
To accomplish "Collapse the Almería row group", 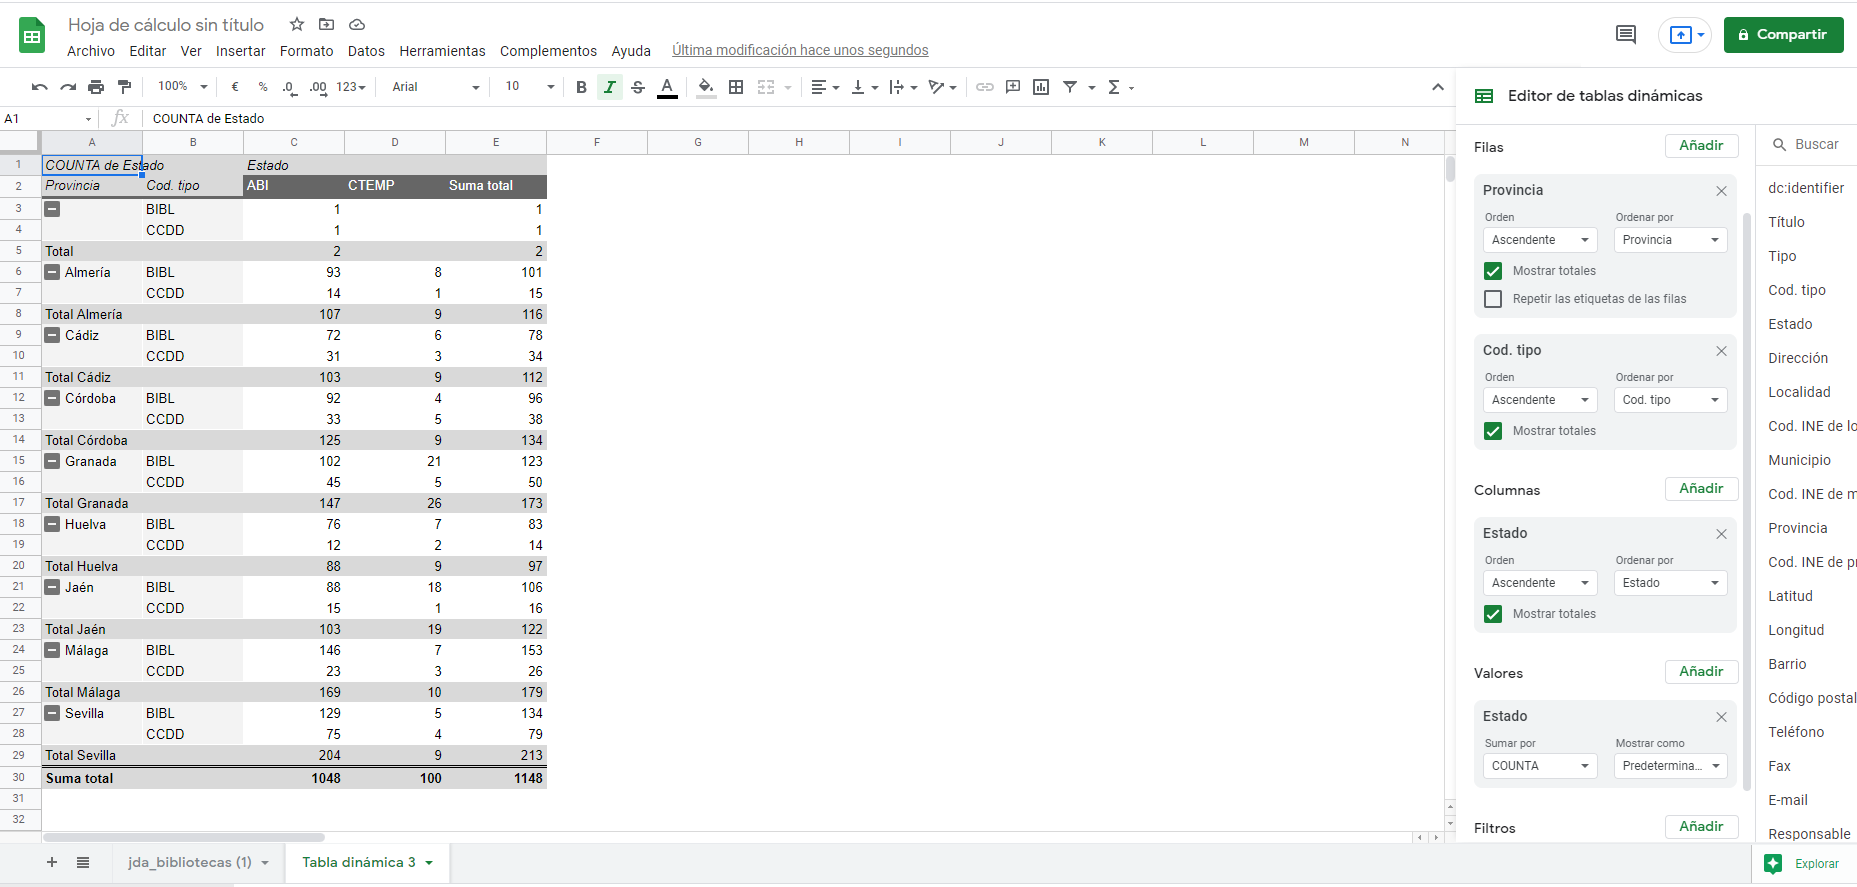I will tap(52, 272).
